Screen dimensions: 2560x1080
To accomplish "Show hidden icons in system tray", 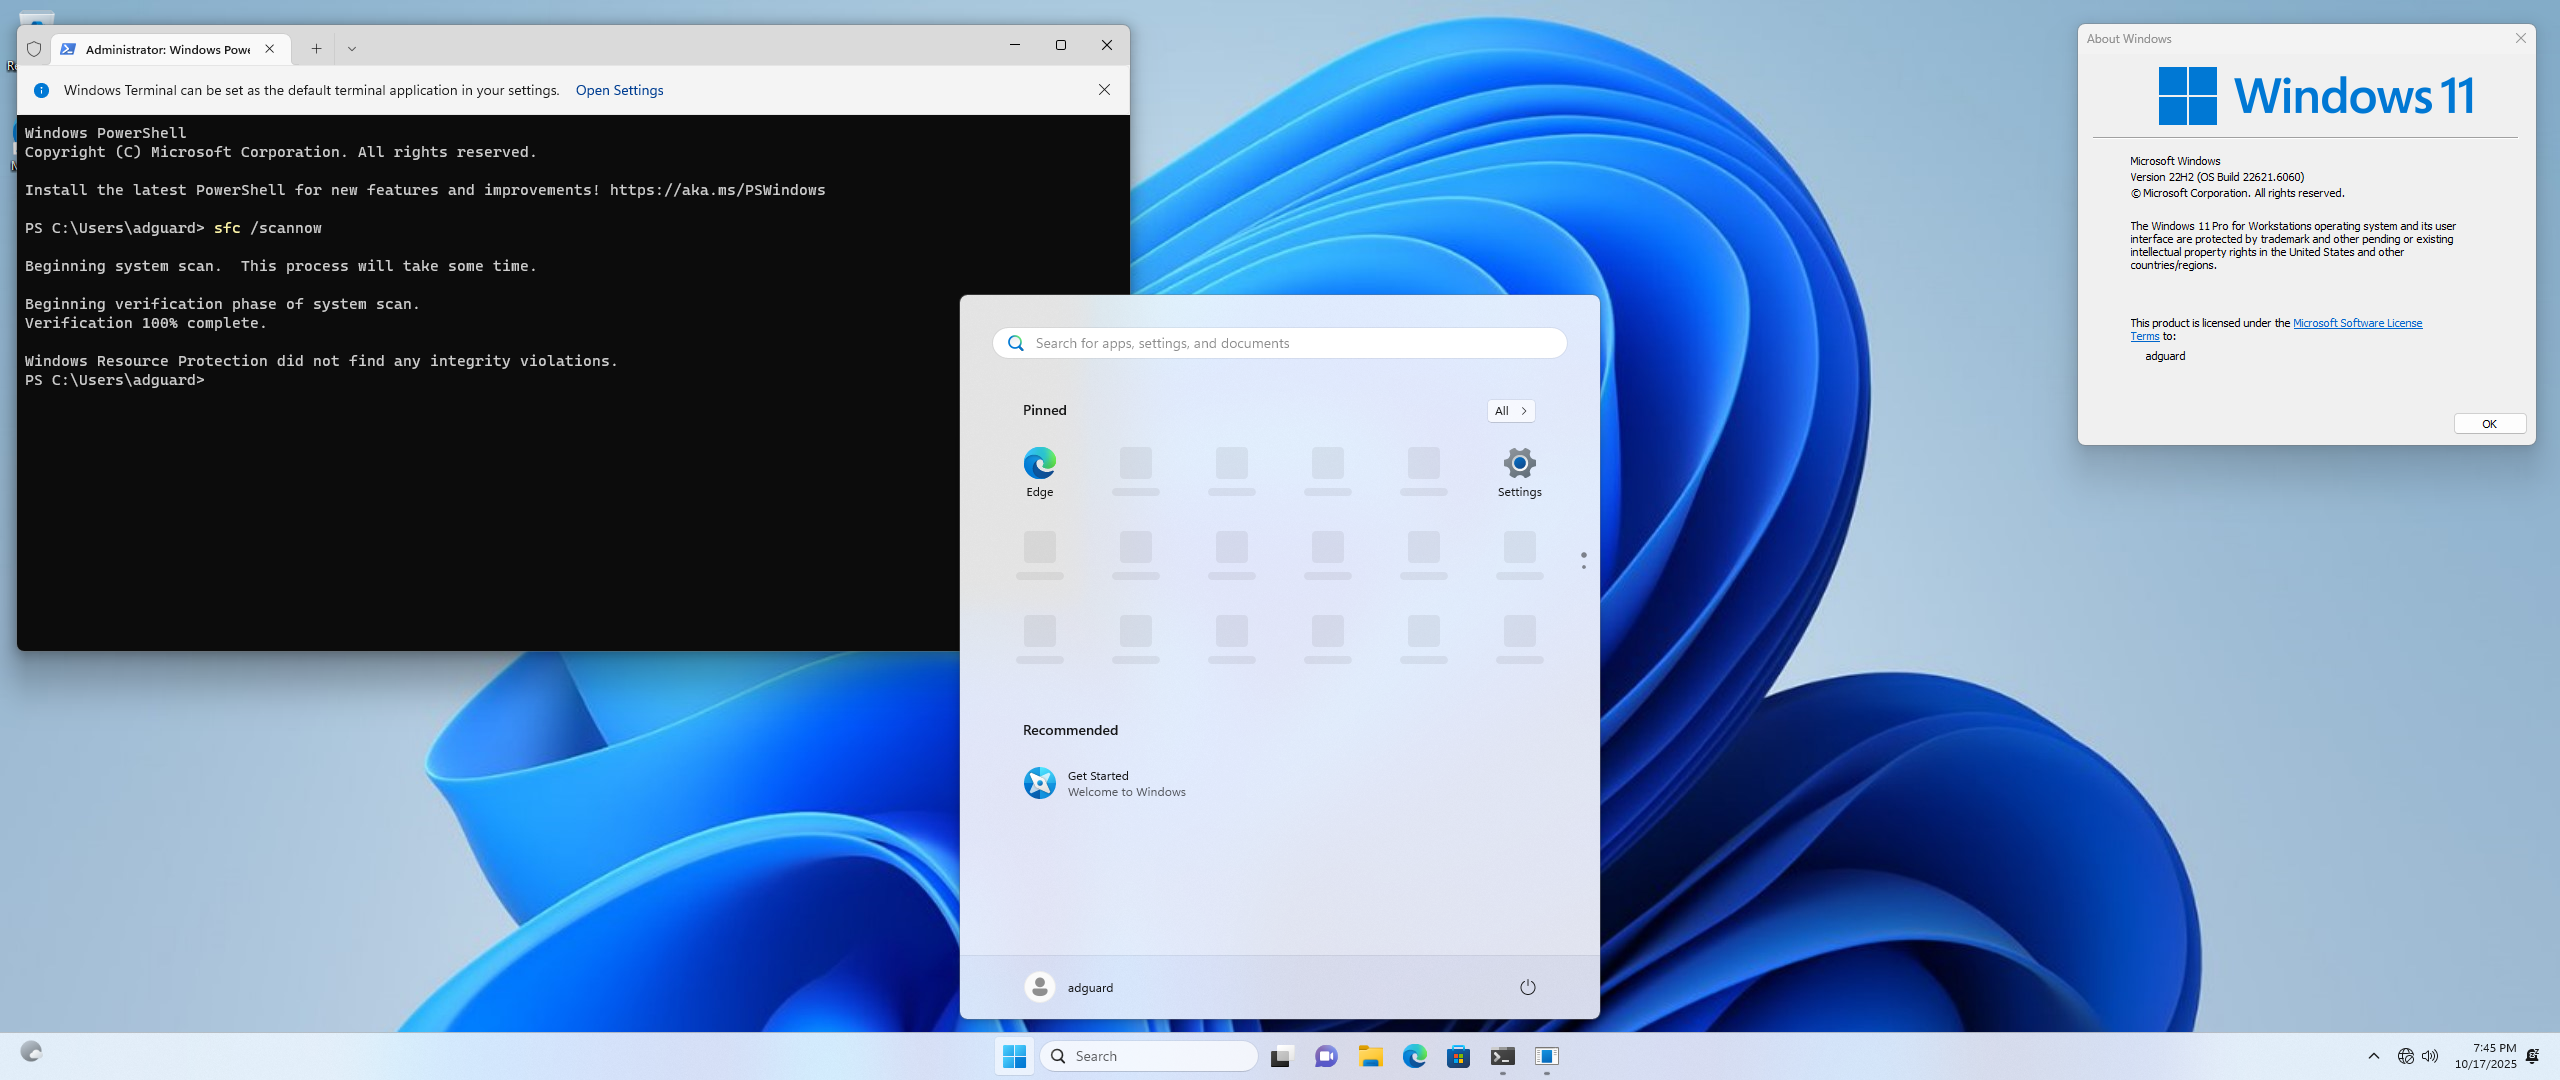I will 2373,1056.
